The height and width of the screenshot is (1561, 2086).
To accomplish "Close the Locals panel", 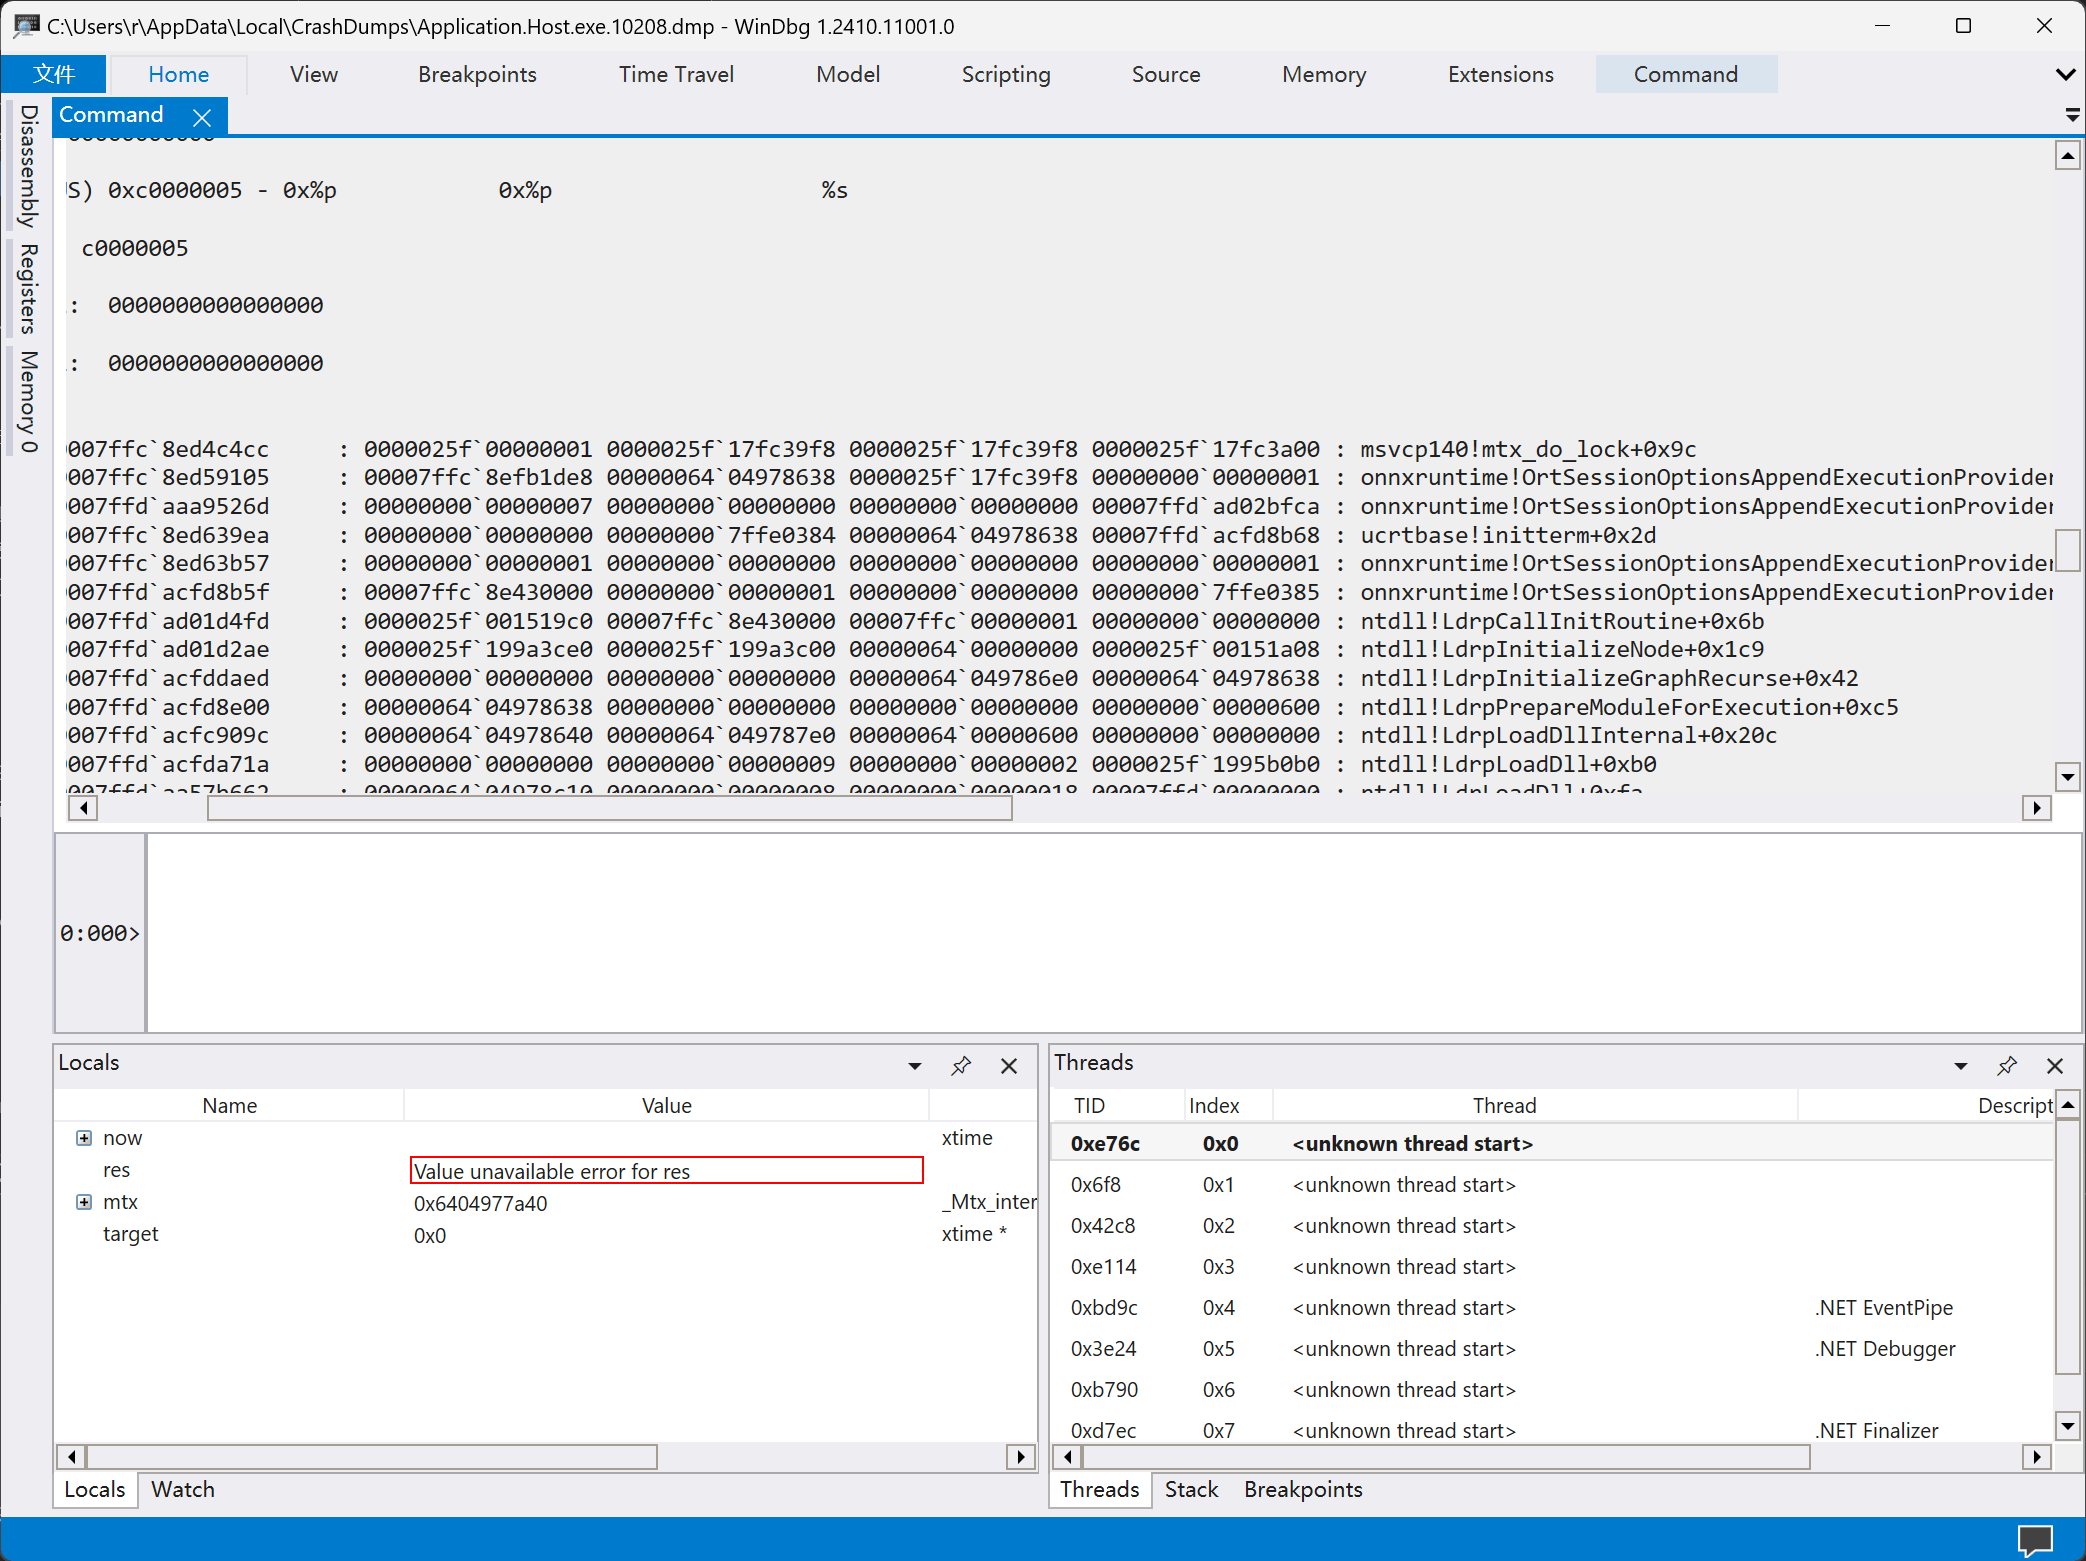I will (x=1009, y=1066).
